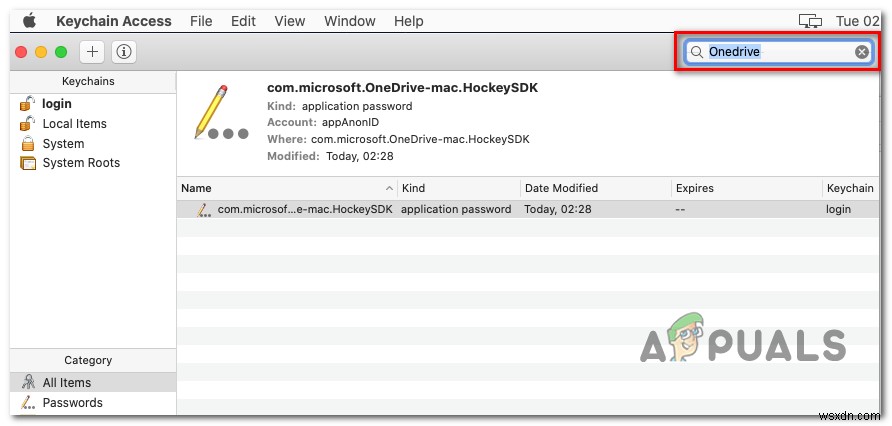The height and width of the screenshot is (426, 892).
Task: Open the View menu
Action: click(x=290, y=21)
